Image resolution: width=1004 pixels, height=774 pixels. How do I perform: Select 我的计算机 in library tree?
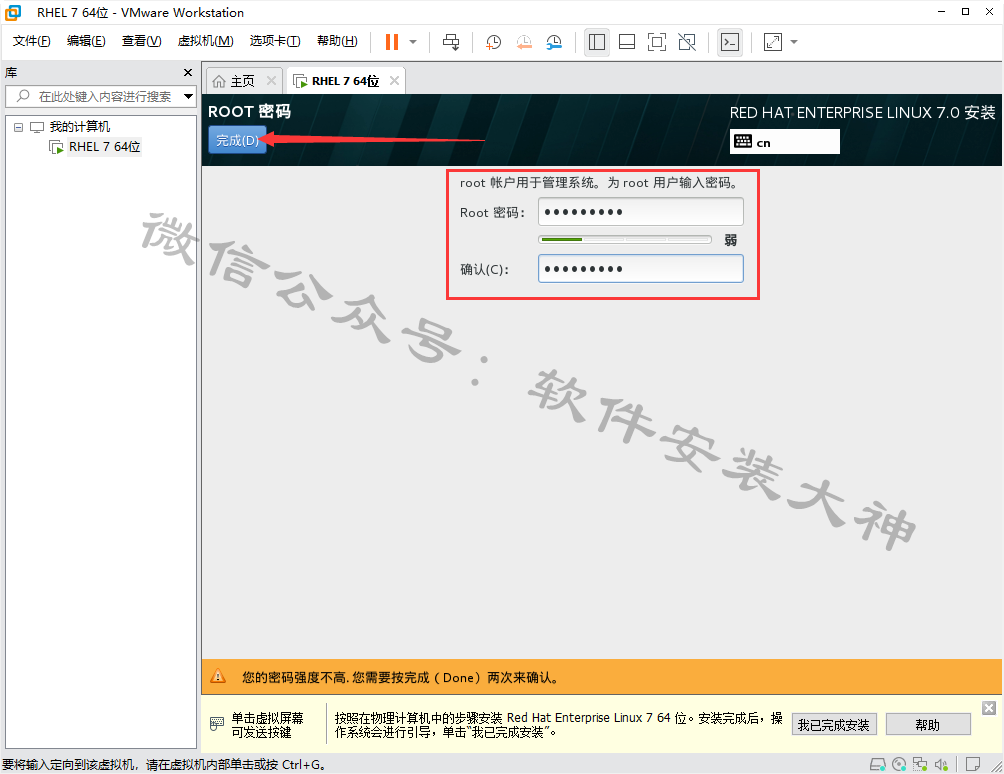point(79,127)
